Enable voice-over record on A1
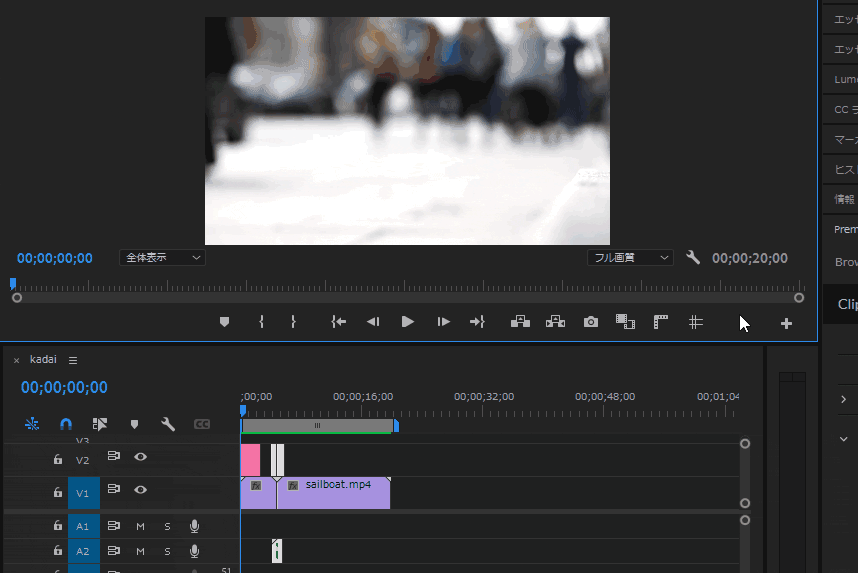 [194, 526]
